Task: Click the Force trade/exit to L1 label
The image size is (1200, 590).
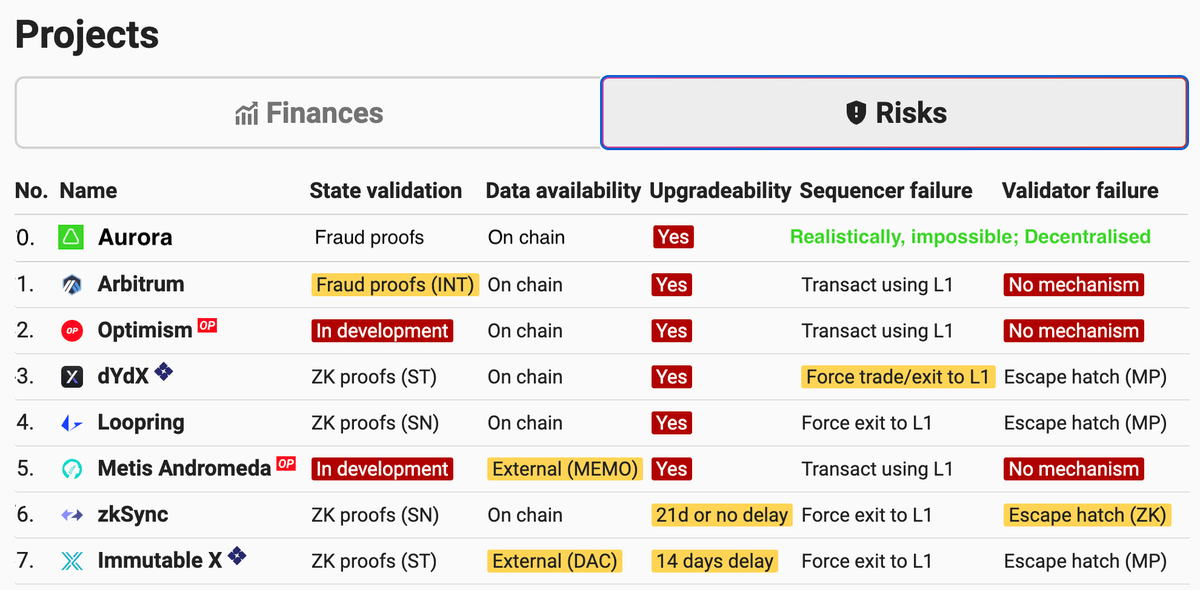Action: click(897, 377)
